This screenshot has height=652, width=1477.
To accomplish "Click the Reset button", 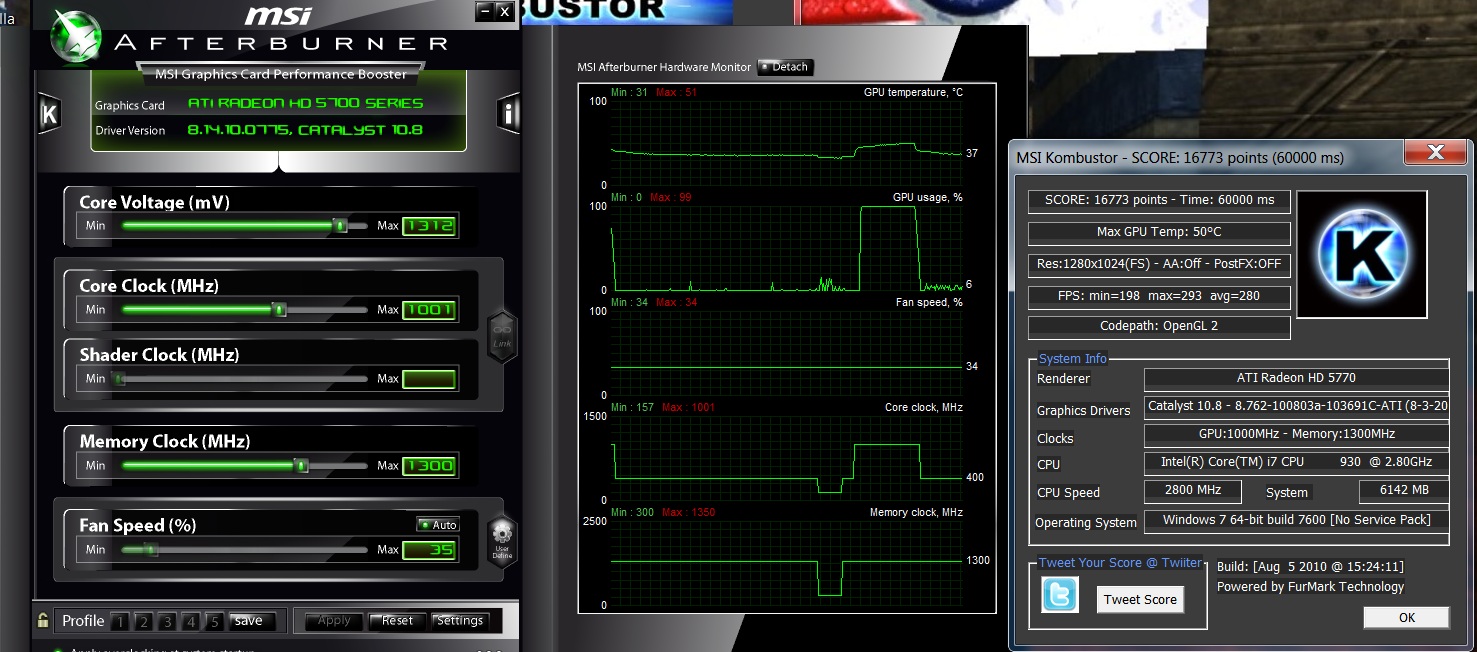I will coord(397,621).
